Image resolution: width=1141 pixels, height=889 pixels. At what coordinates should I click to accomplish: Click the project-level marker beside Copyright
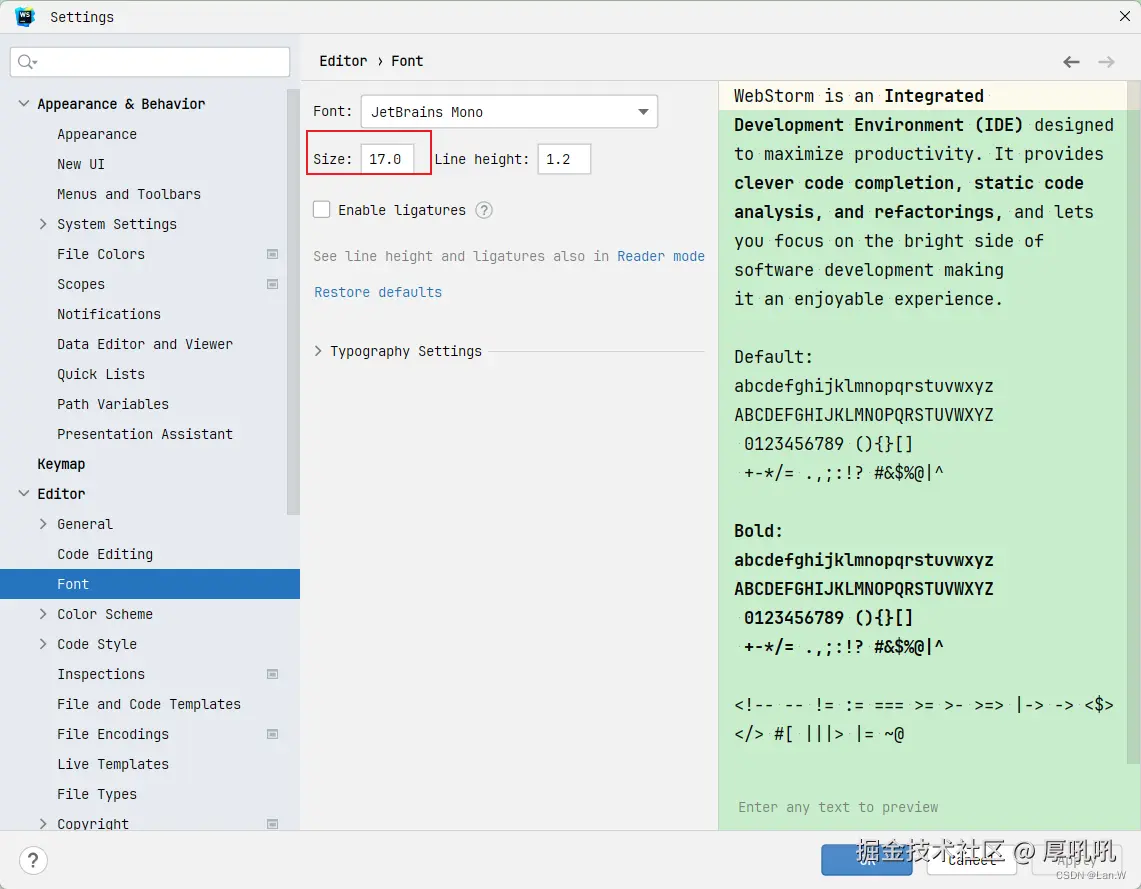pyautogui.click(x=273, y=824)
